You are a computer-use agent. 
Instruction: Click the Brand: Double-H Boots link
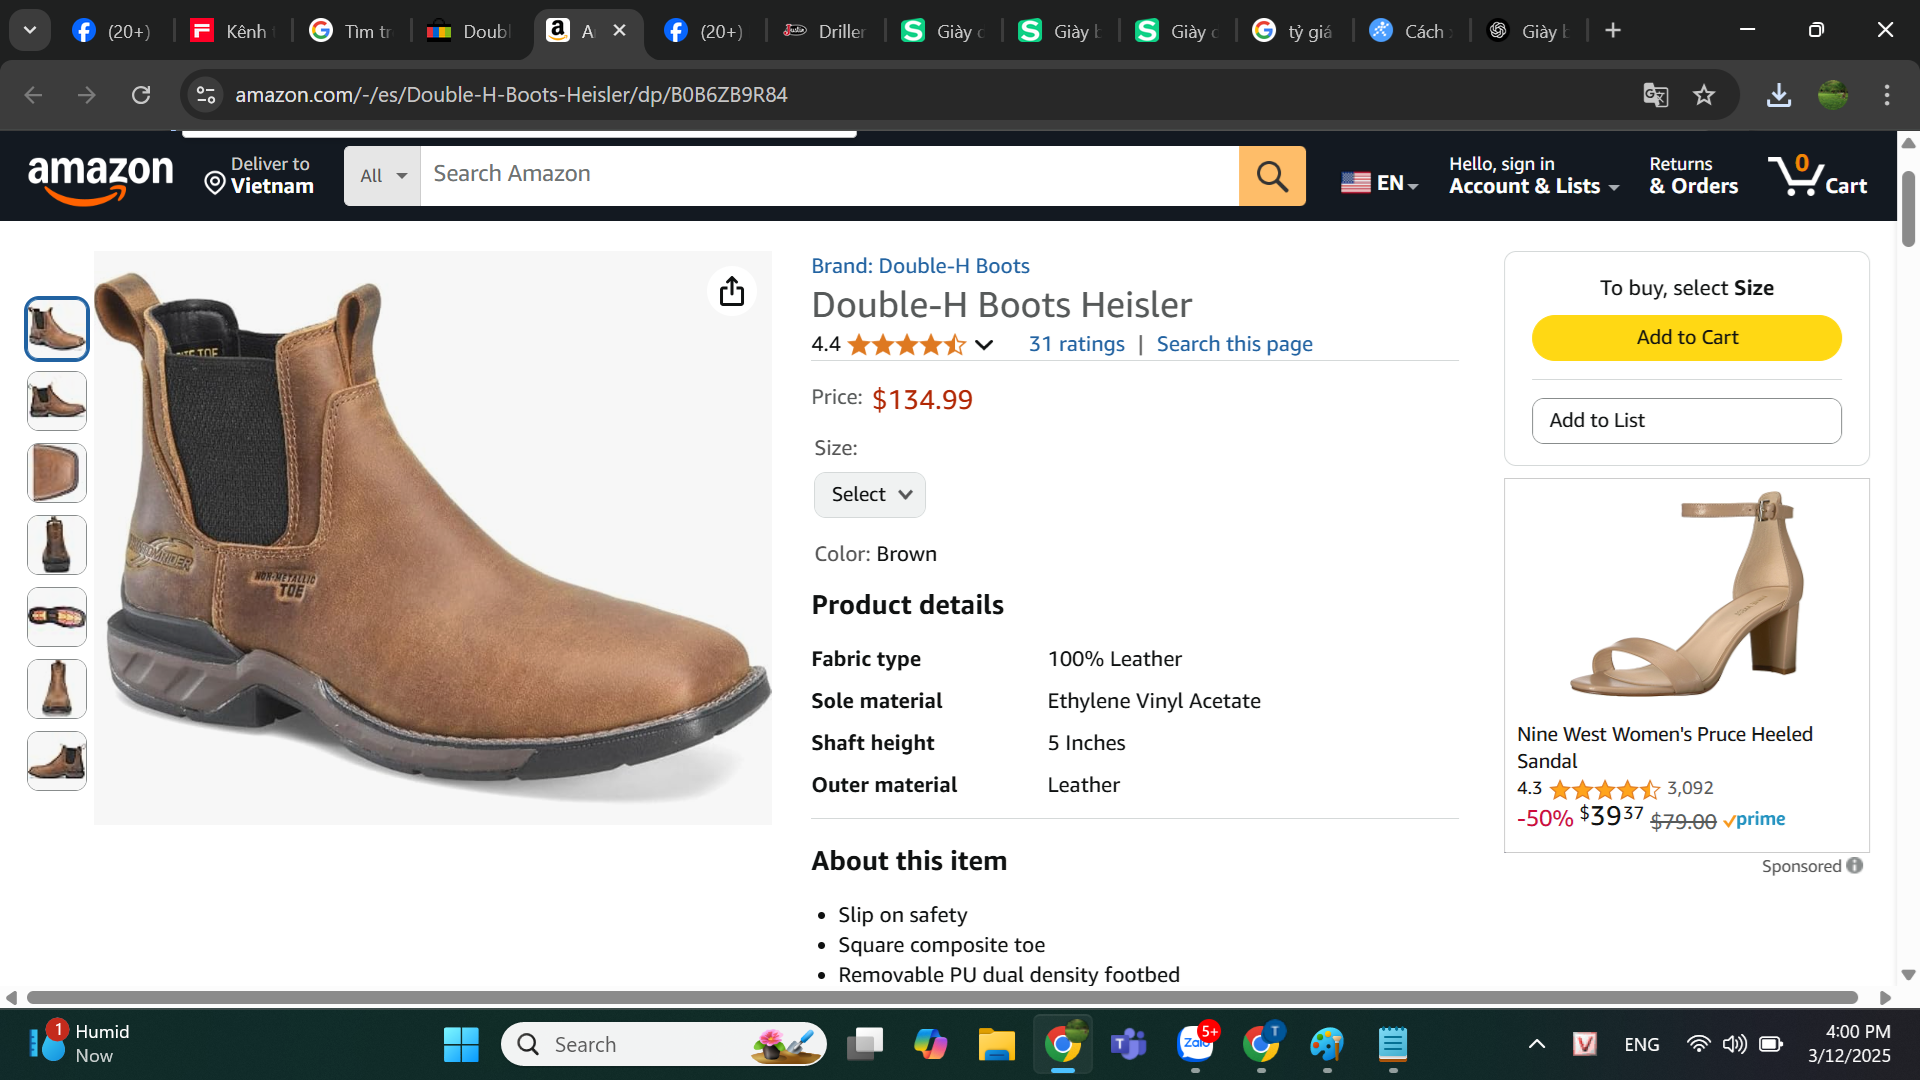[919, 266]
